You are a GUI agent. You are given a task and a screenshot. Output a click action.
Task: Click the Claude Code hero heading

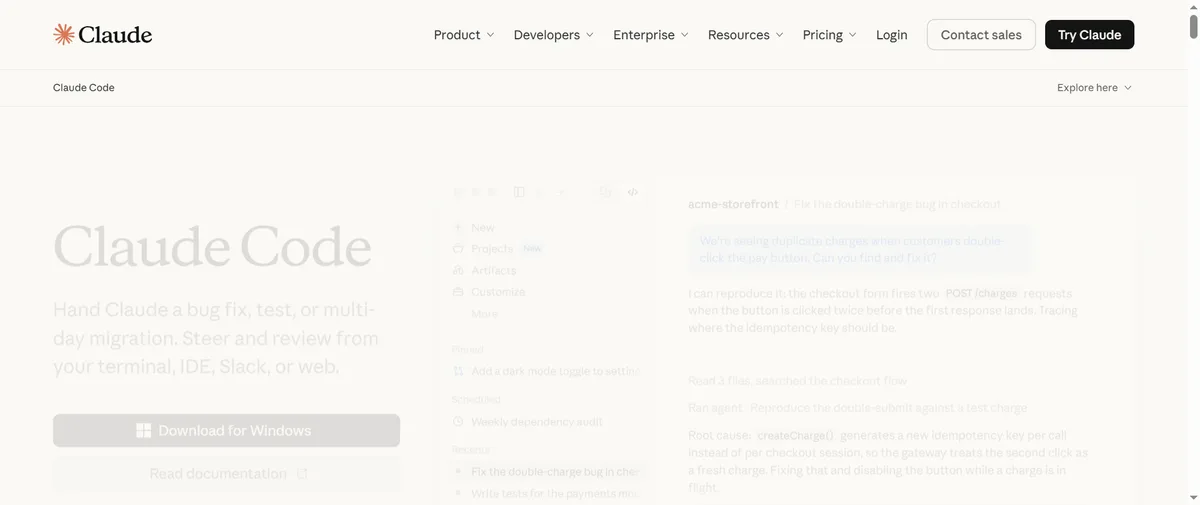pos(212,247)
